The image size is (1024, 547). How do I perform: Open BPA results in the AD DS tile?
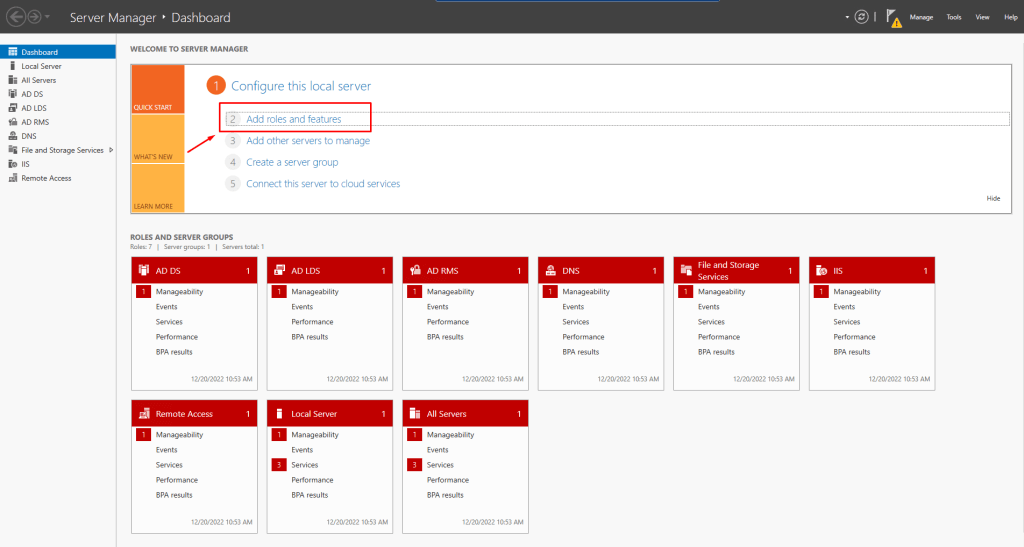[x=174, y=352]
